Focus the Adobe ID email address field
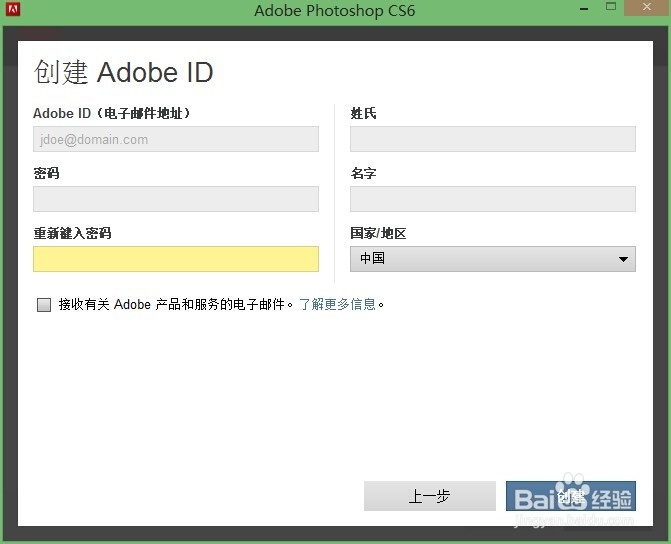The image size is (671, 544). click(176, 139)
